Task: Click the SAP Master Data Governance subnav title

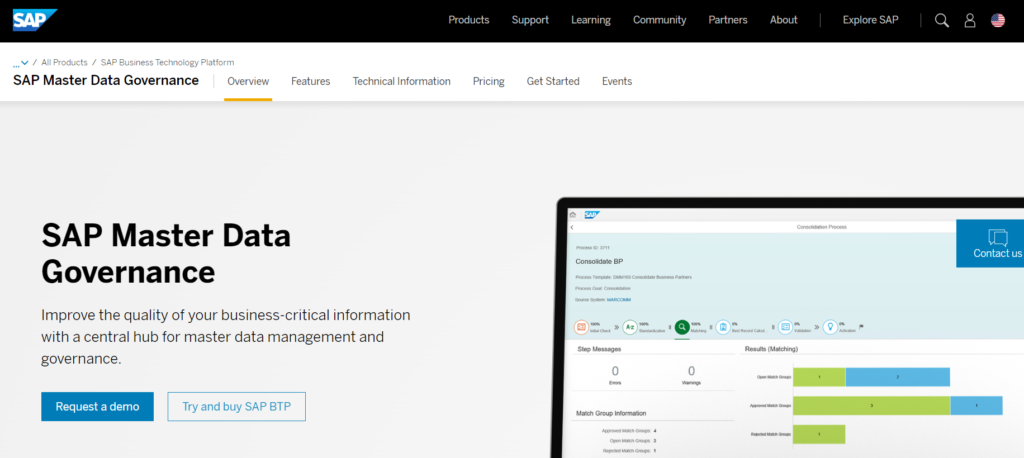Action: (x=106, y=80)
